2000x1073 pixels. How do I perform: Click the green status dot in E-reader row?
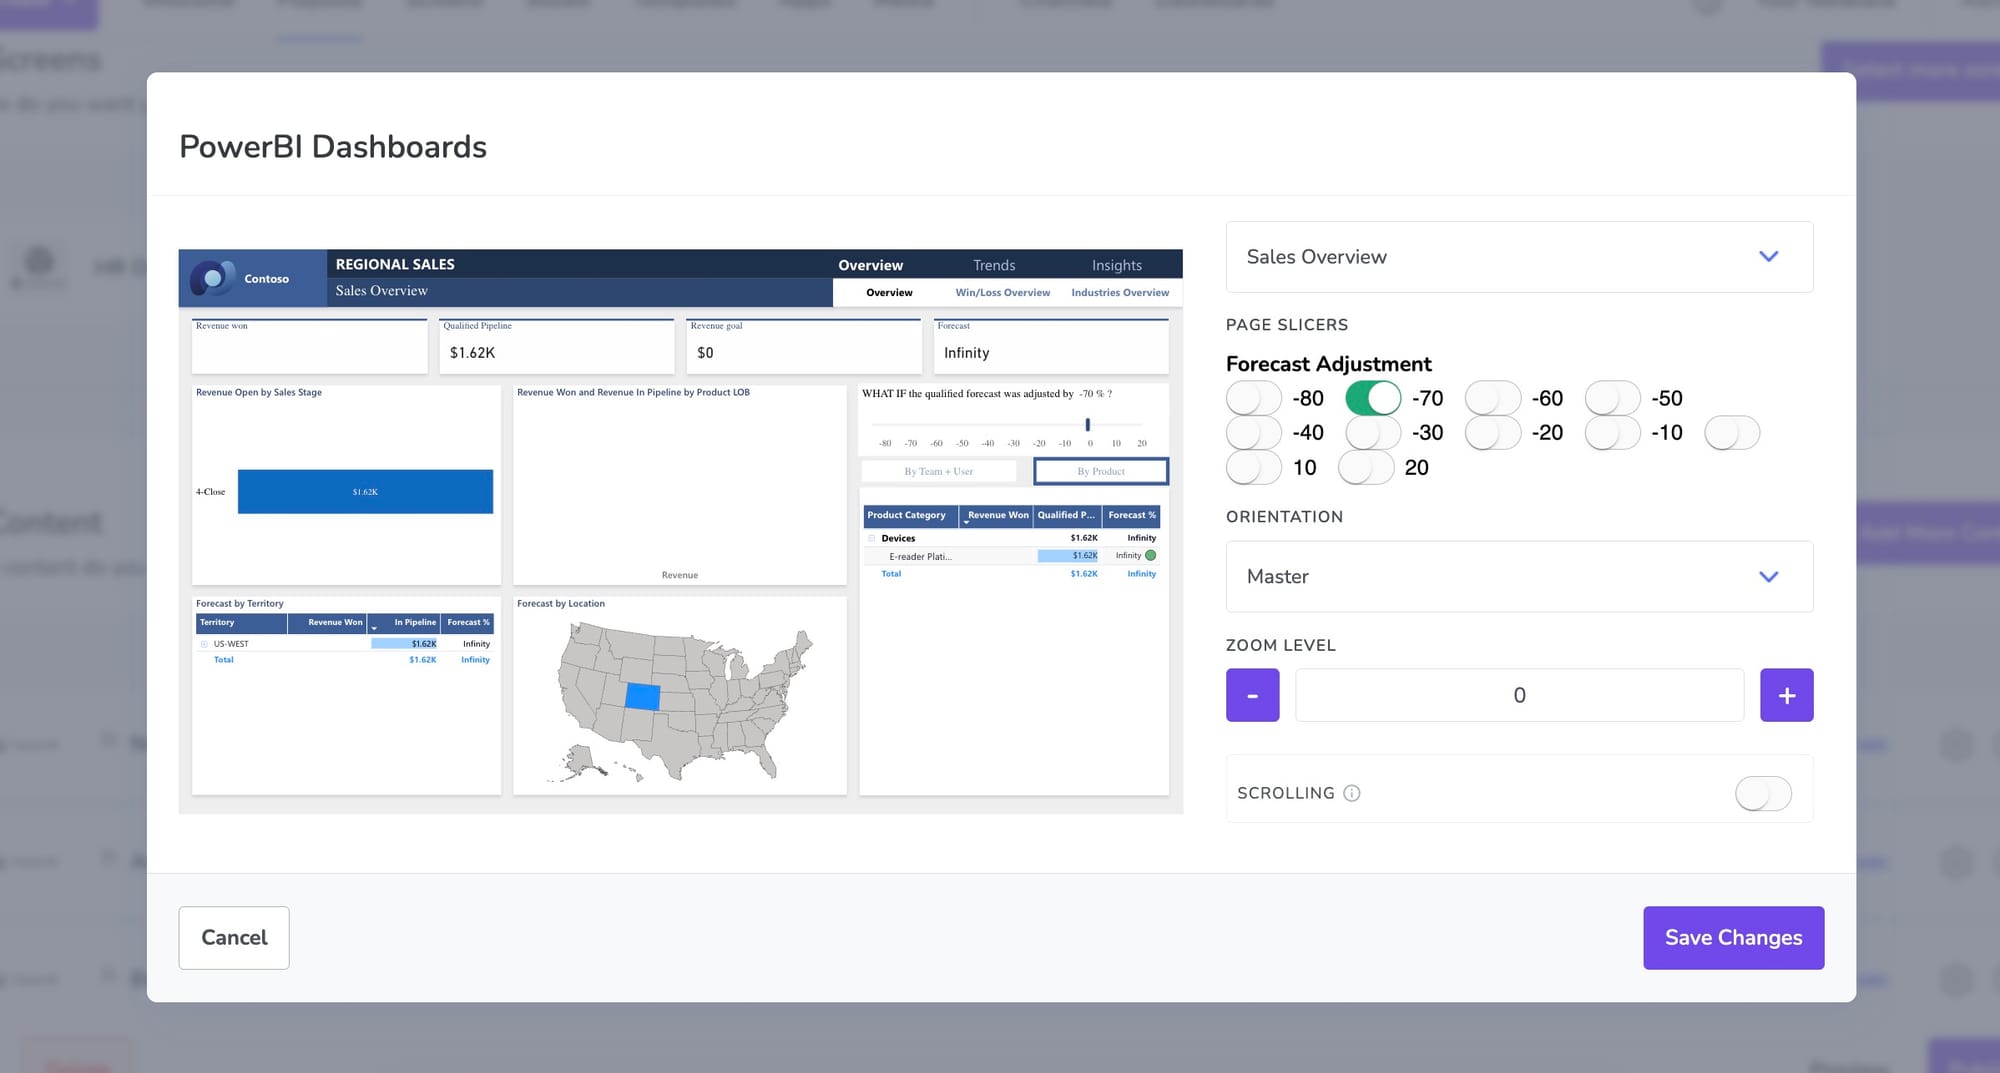1150,556
